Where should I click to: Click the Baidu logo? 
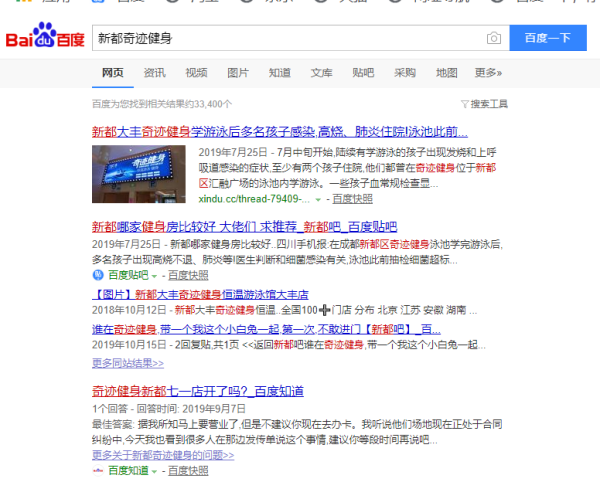tap(45, 35)
